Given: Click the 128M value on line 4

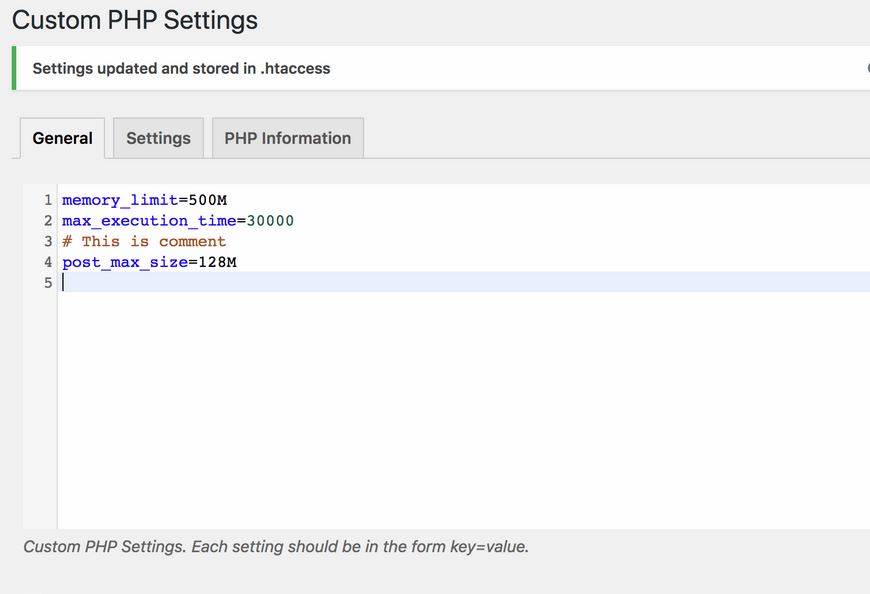Looking at the screenshot, I should (x=218, y=262).
